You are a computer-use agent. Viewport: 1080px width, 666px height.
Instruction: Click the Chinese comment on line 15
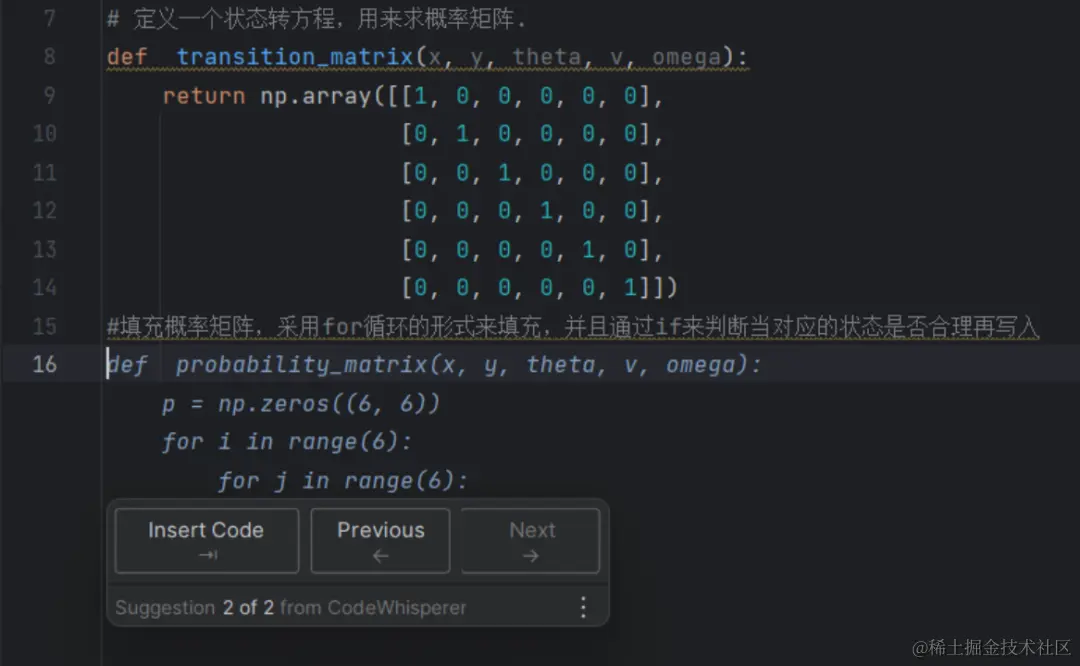(x=572, y=326)
